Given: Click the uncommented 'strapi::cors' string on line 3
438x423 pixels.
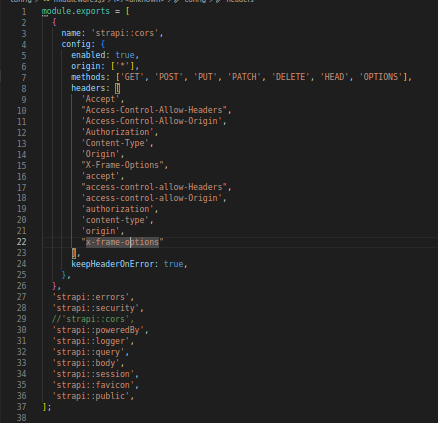Looking at the screenshot, I should (x=125, y=33).
